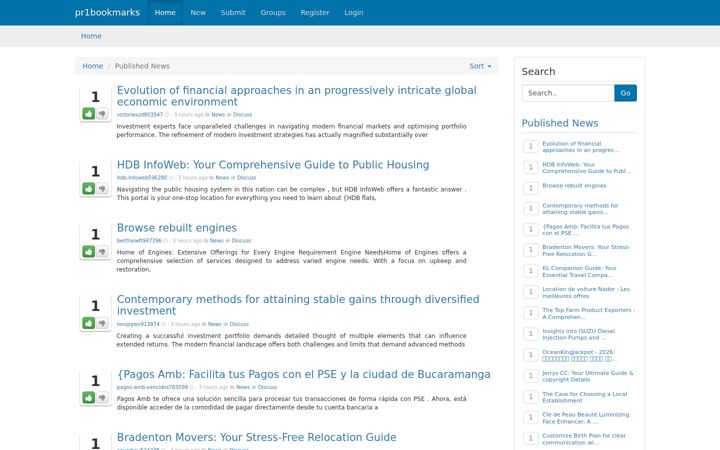720x450 pixels.
Task: Click the Go search button
Action: [625, 93]
